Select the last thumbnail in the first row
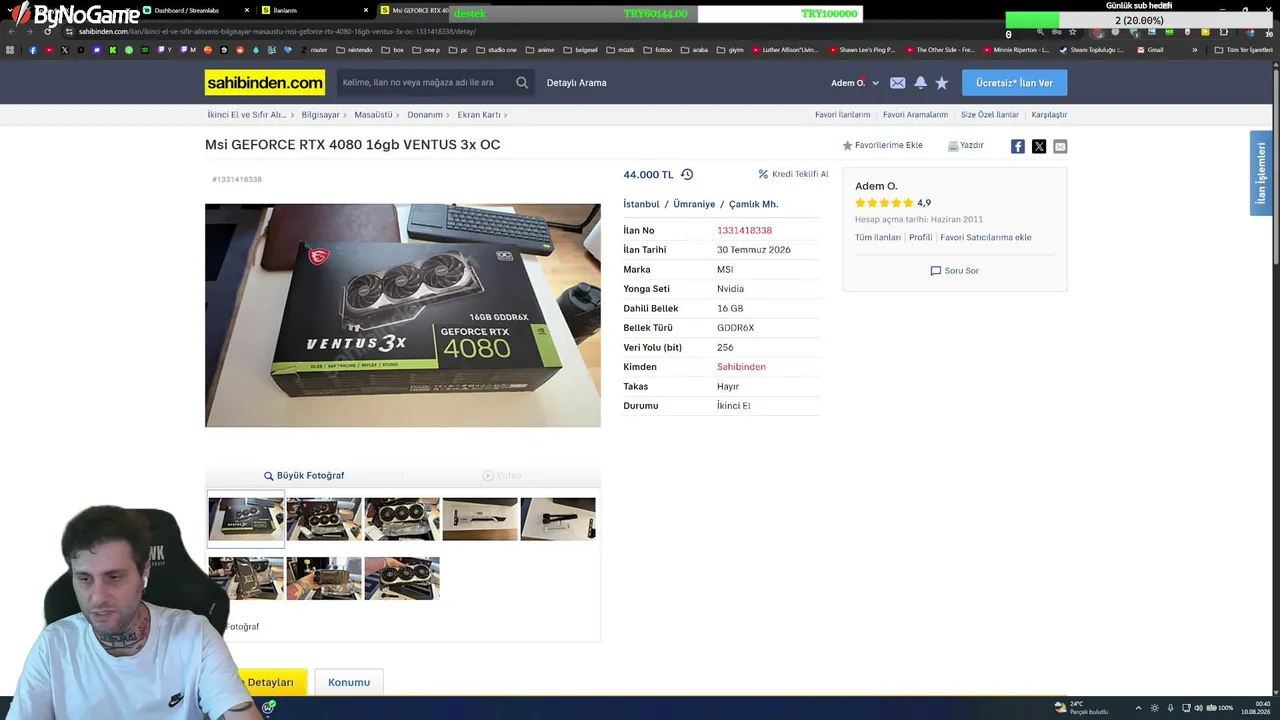 click(558, 518)
